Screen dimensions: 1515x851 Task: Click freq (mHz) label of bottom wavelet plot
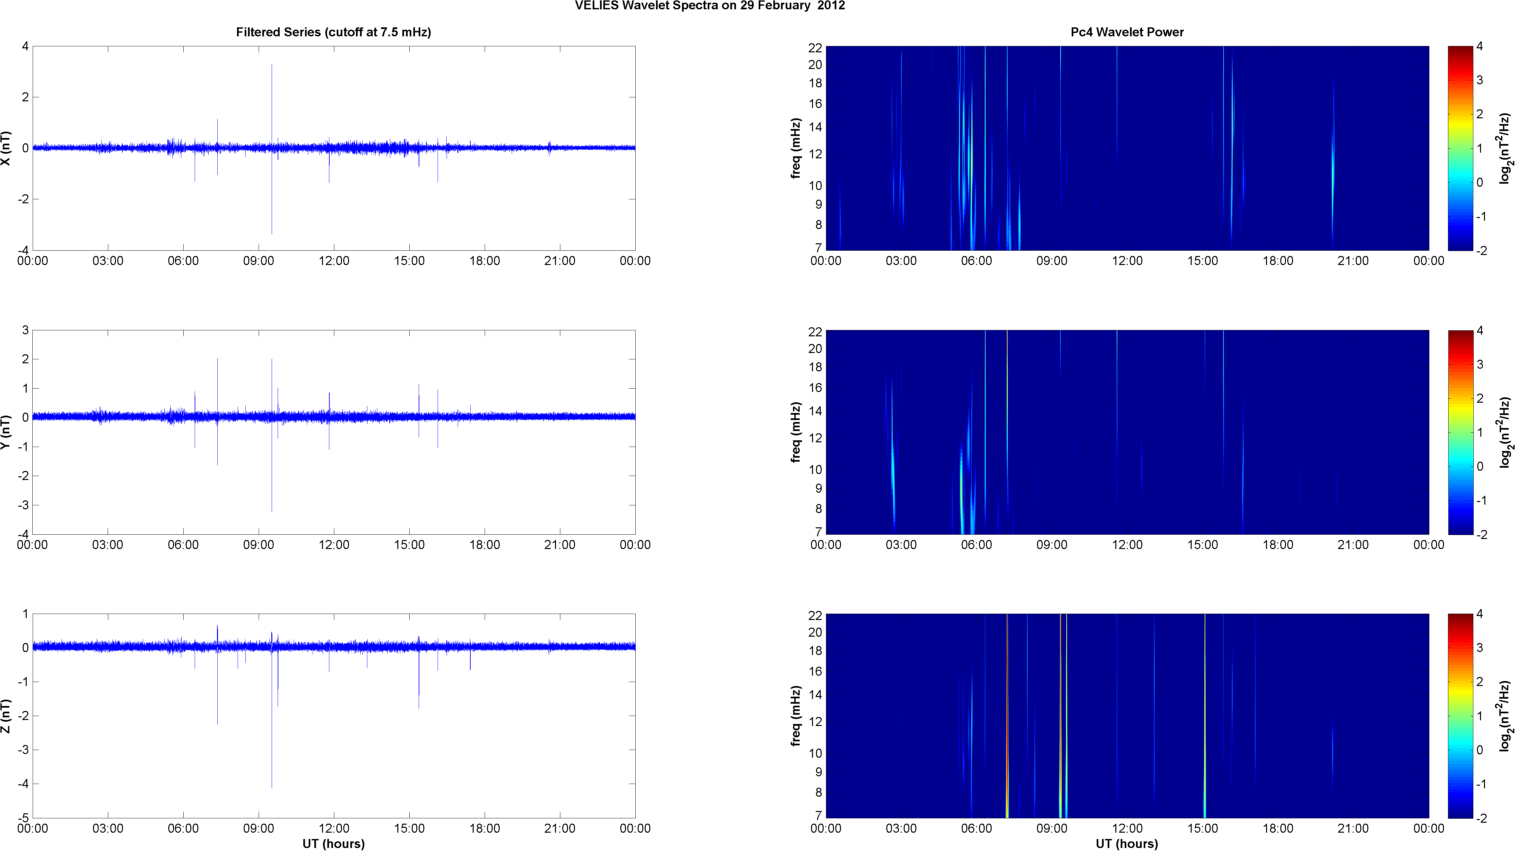796,716
